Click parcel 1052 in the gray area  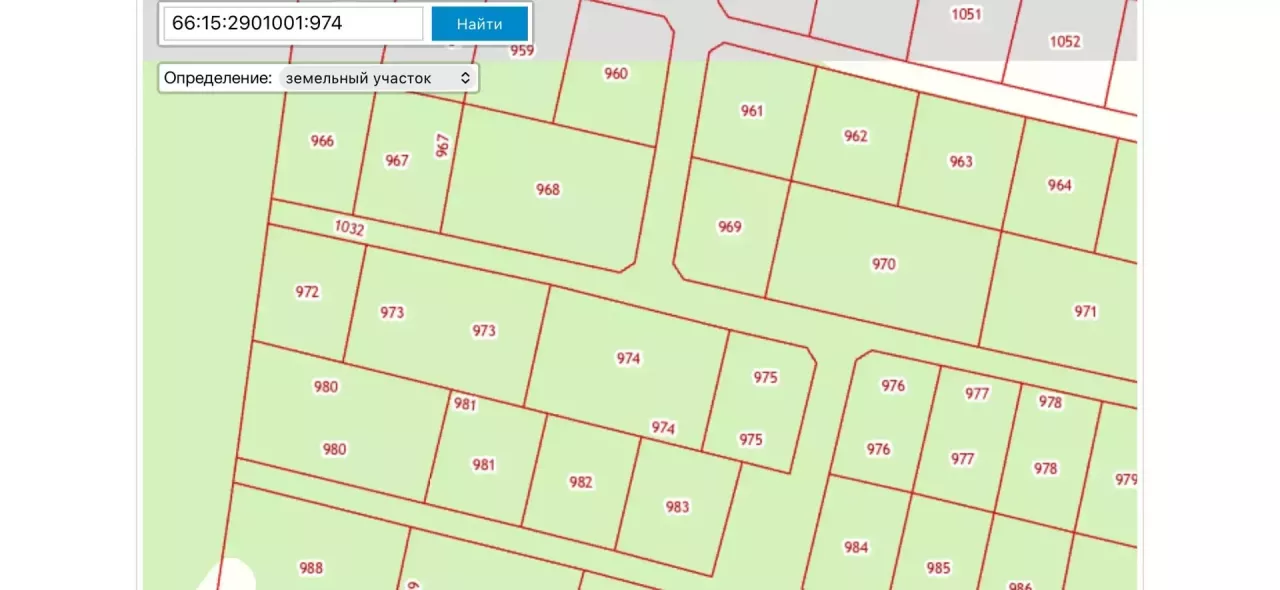1065,41
